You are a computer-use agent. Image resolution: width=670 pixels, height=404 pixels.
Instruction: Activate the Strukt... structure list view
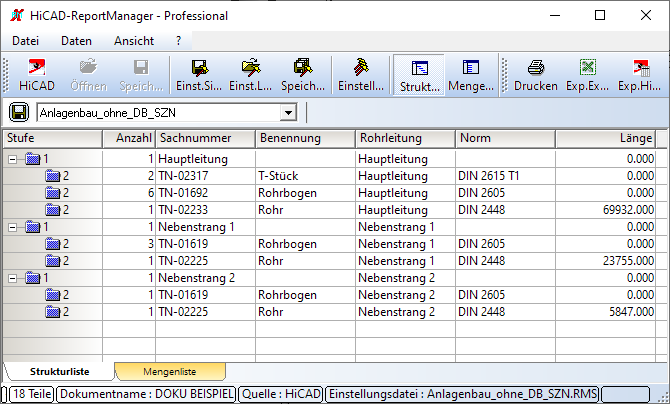tap(419, 75)
